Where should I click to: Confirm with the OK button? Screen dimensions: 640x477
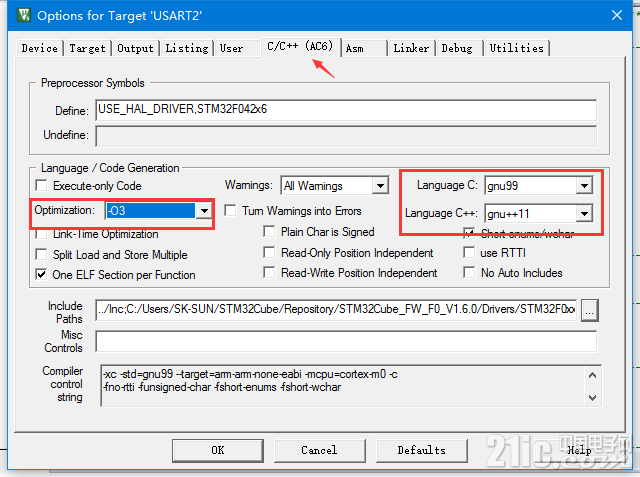pyautogui.click(x=218, y=450)
